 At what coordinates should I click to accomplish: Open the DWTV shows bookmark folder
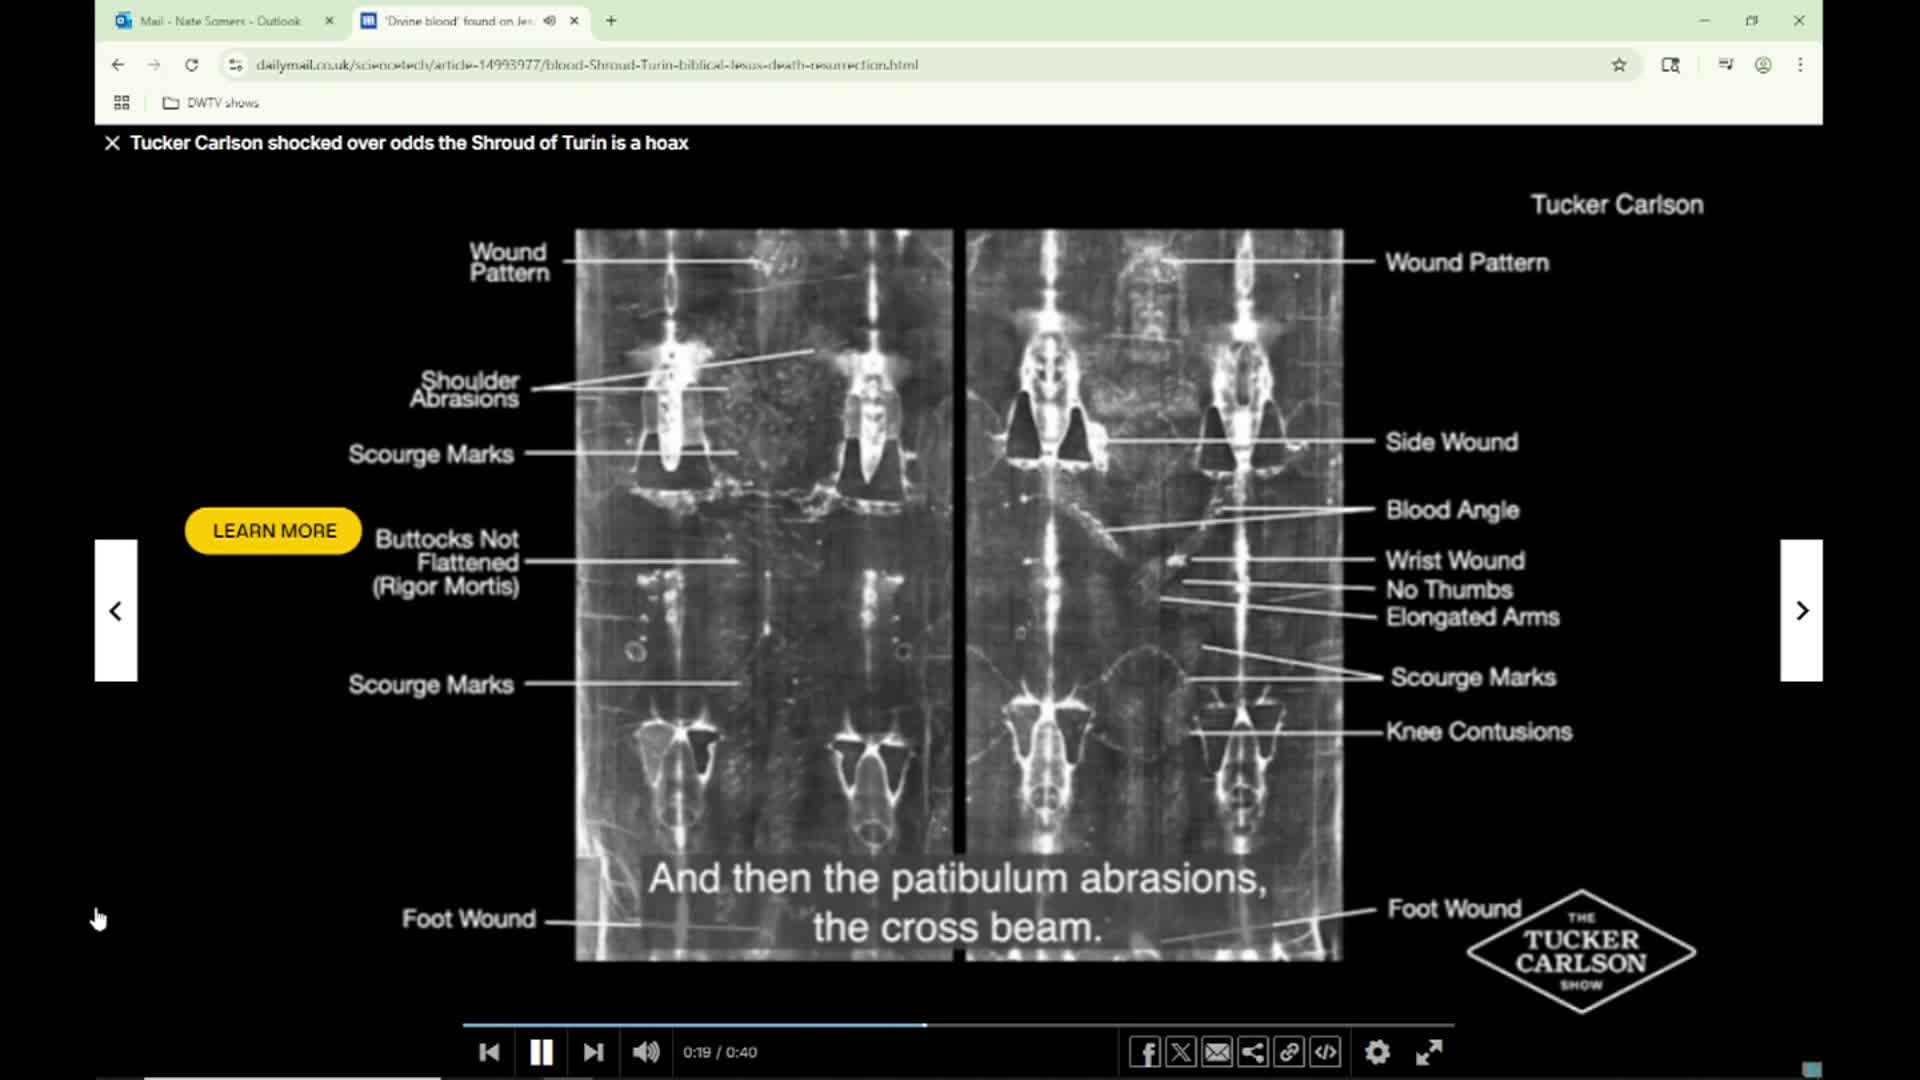point(210,103)
